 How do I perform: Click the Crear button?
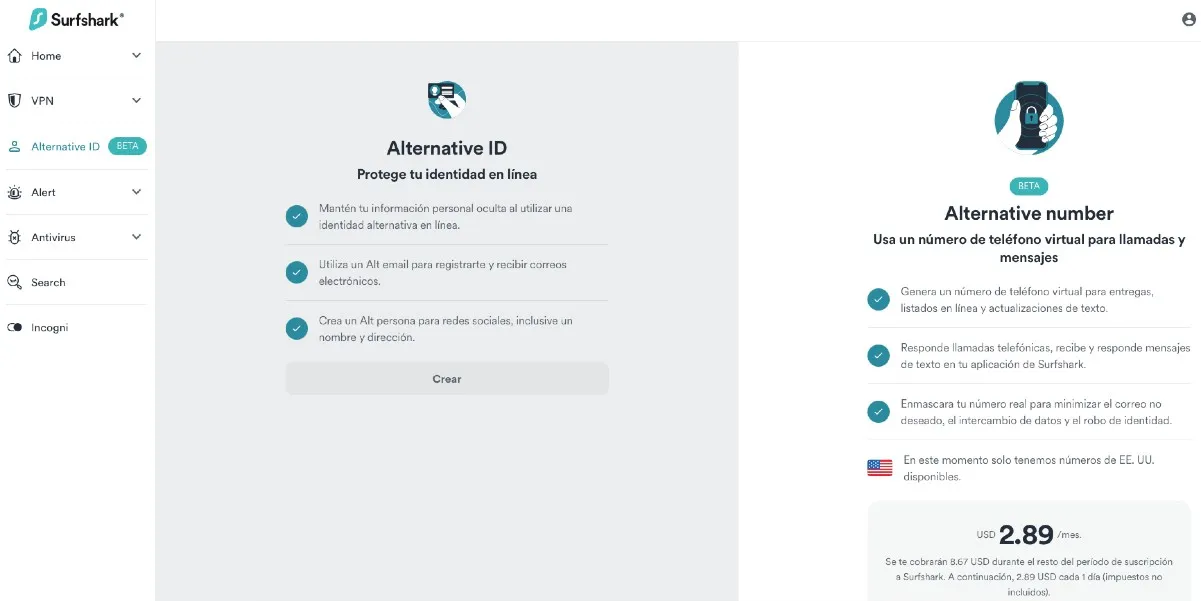(x=447, y=379)
